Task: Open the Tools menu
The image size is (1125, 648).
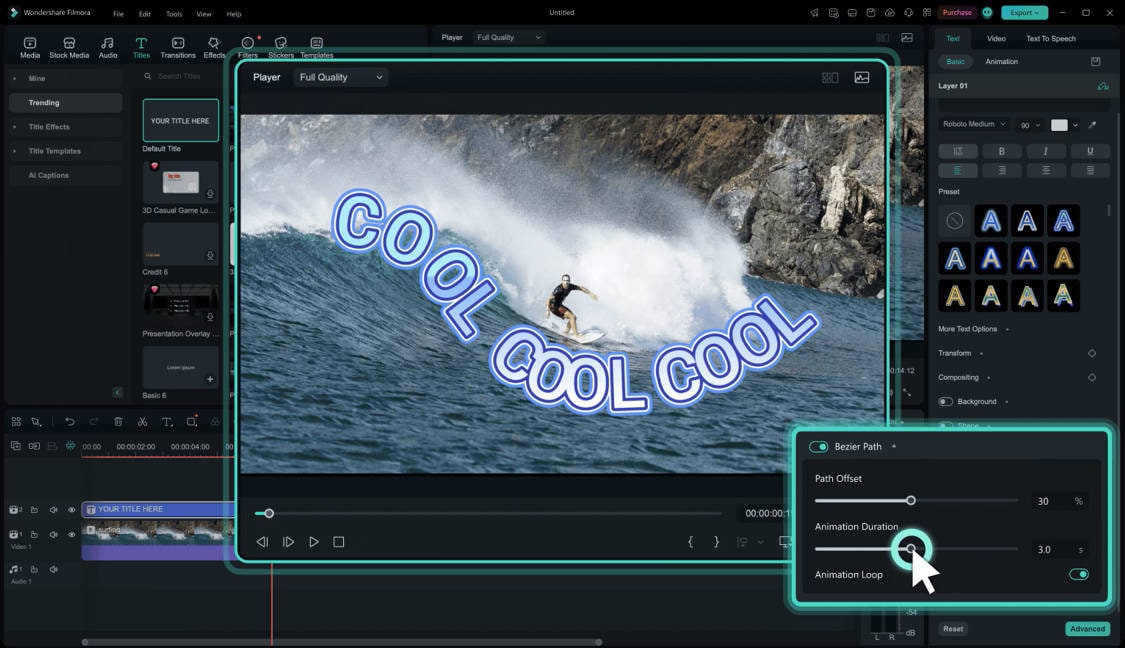Action: pyautogui.click(x=174, y=14)
